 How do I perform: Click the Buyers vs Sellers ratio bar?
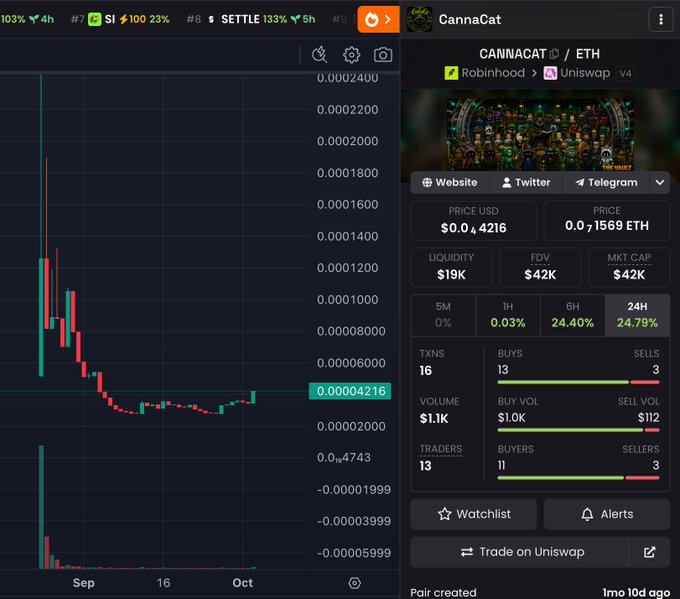click(x=579, y=478)
